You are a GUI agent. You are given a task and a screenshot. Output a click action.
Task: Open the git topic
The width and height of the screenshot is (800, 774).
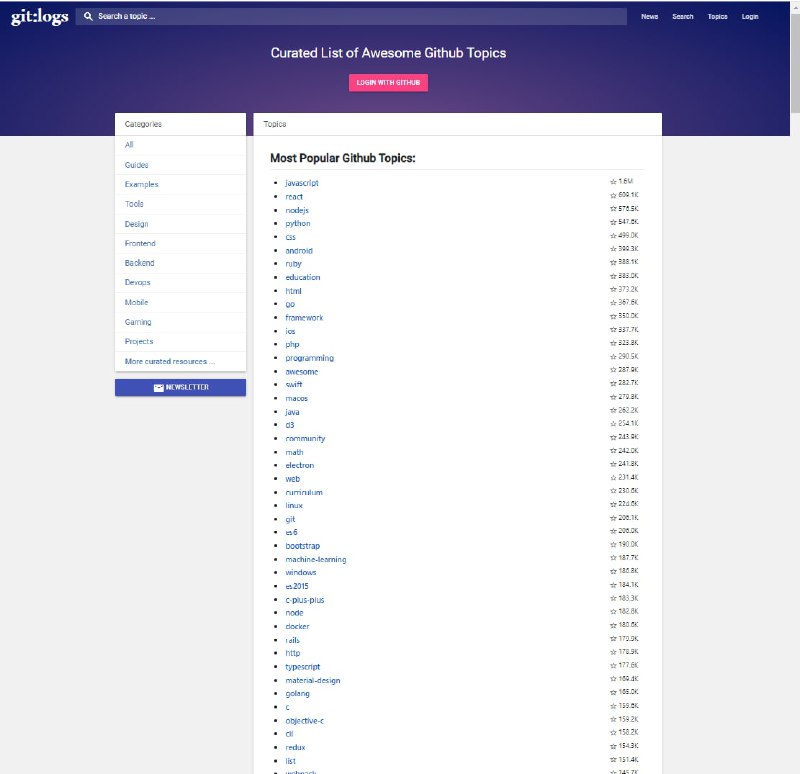(290, 519)
